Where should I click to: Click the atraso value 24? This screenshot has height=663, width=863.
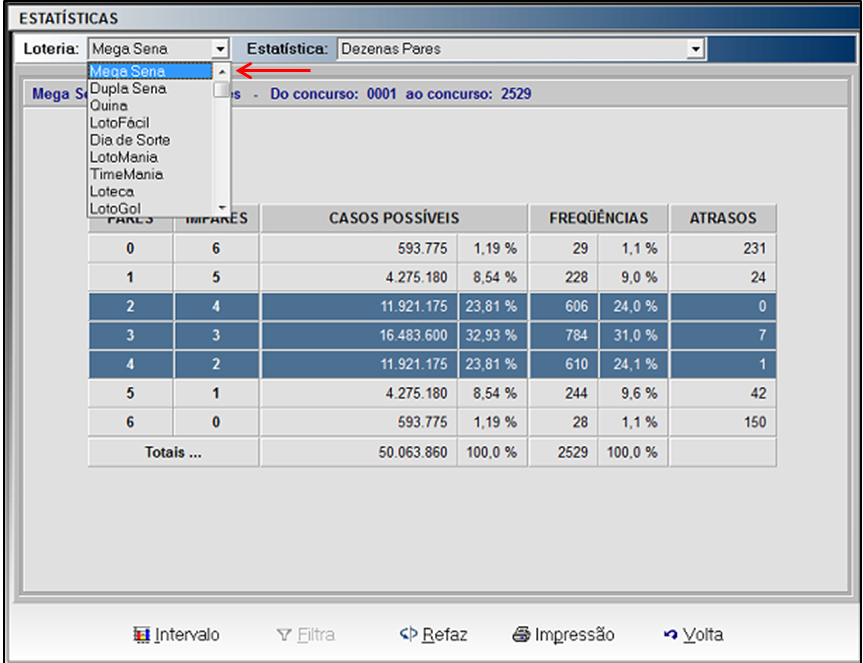coord(723,277)
